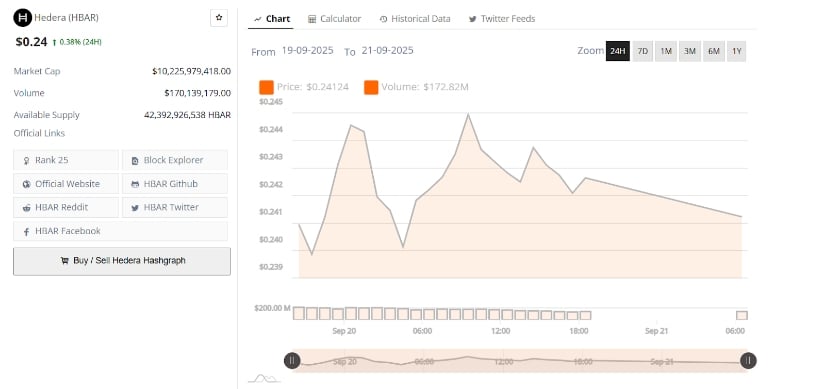Screen dimensions: 825x389
Task: Click the Hedera H logo icon
Action: click(x=23, y=18)
